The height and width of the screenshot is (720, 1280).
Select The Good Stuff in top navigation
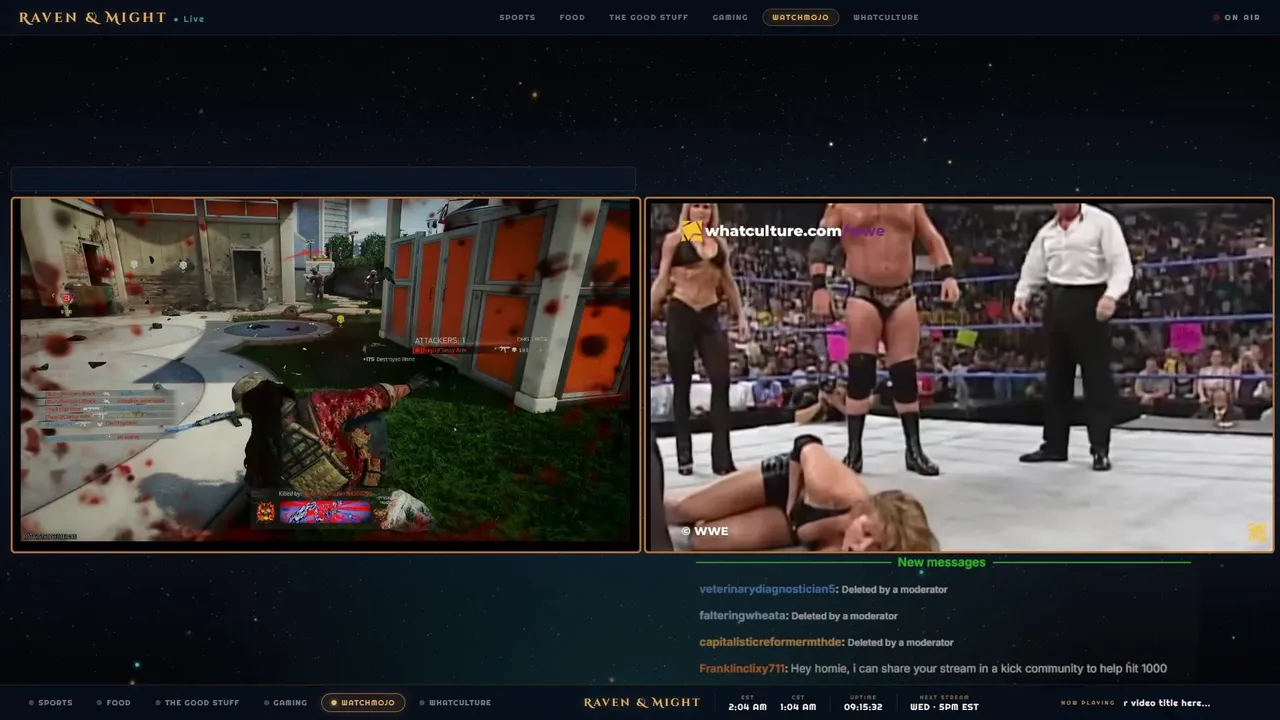click(648, 17)
